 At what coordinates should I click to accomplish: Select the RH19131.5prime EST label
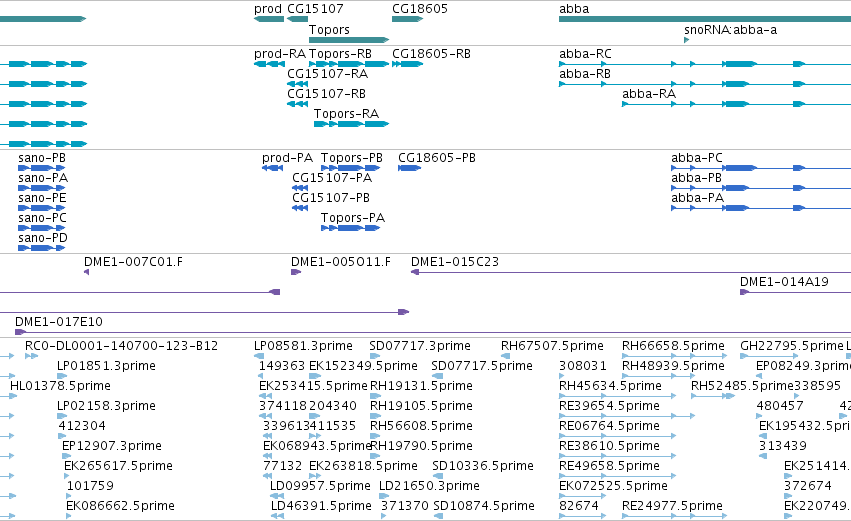(421, 386)
